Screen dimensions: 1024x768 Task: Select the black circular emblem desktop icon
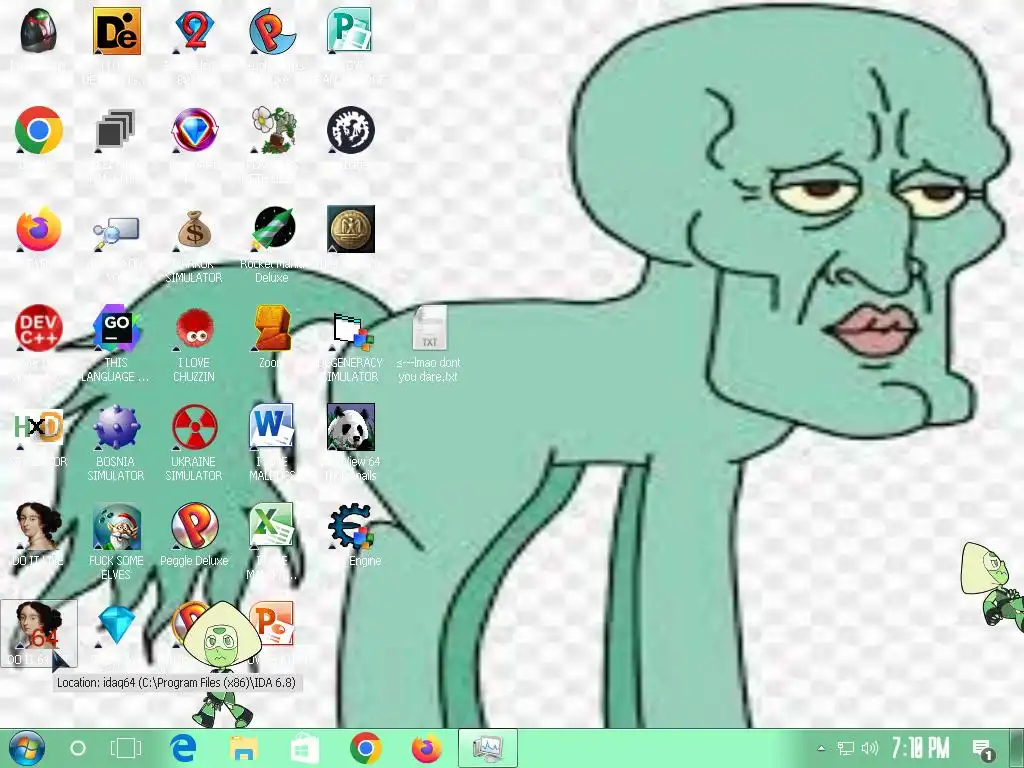[351, 130]
